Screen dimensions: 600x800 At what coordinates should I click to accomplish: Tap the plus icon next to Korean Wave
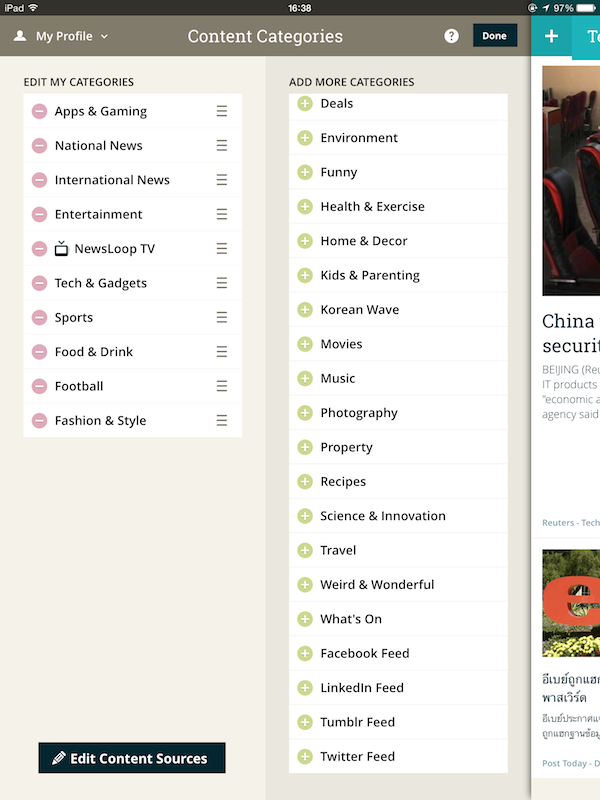305,310
